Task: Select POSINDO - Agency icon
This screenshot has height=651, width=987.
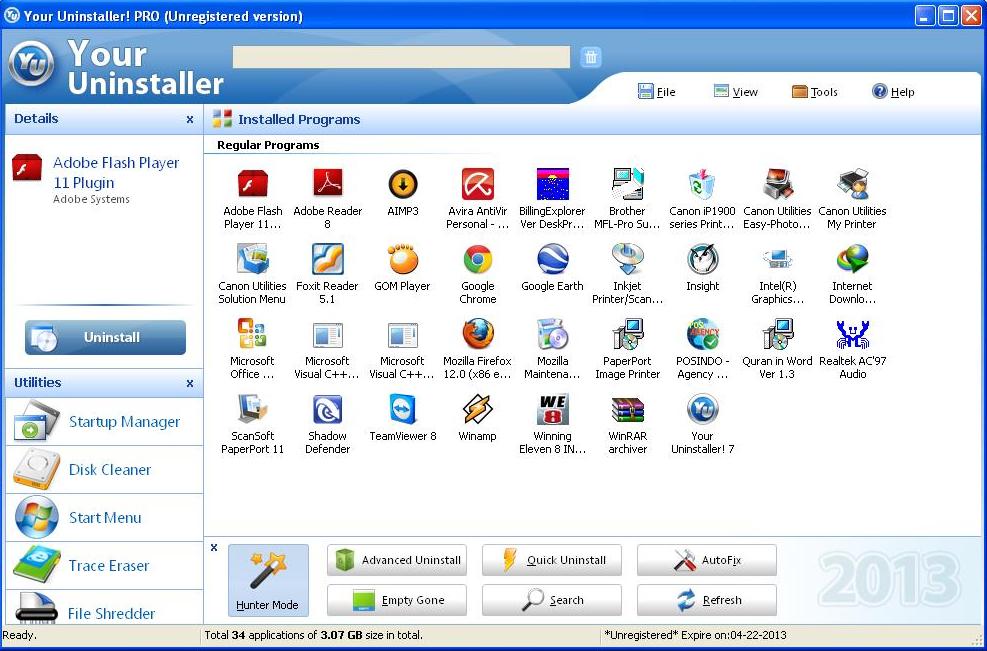Action: (x=702, y=334)
